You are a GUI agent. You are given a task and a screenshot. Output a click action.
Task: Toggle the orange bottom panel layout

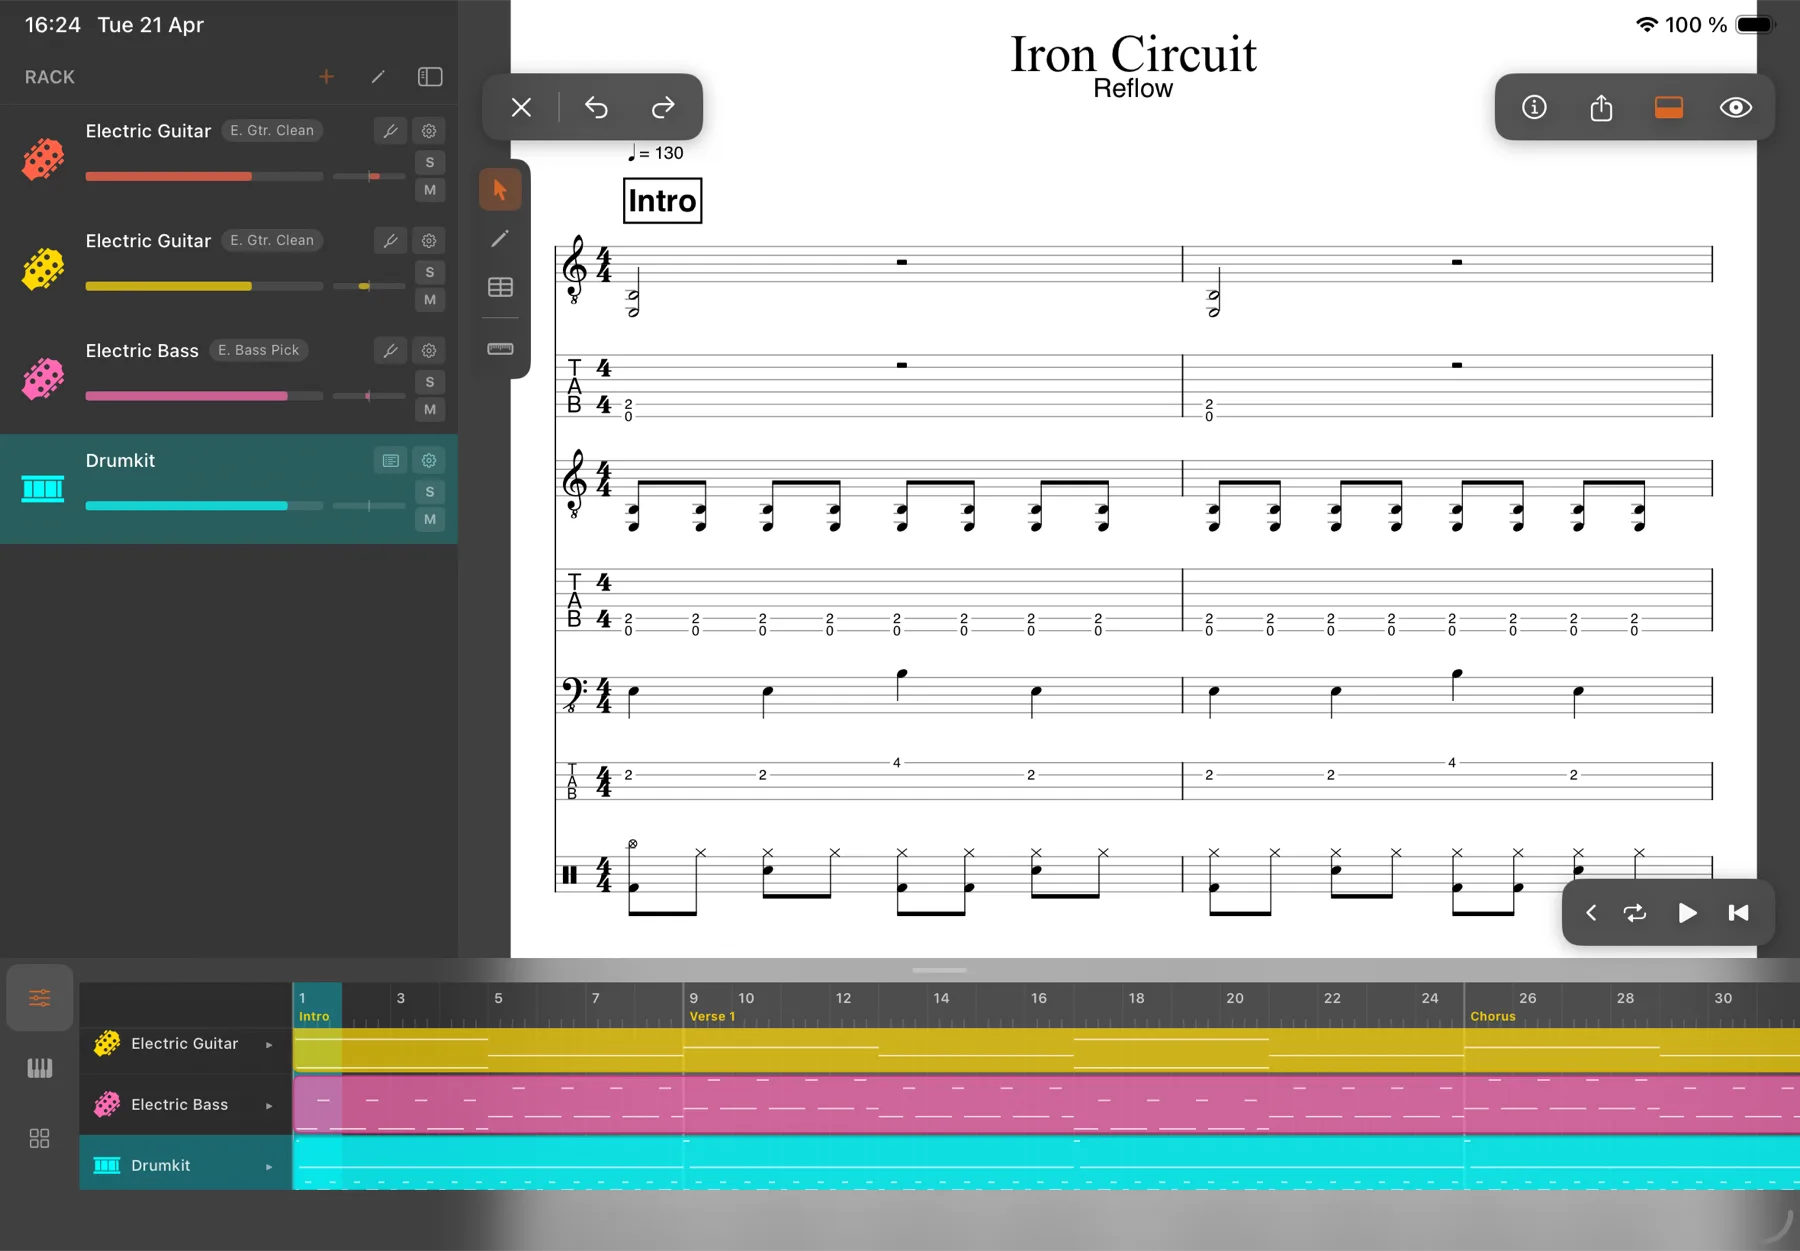(x=1669, y=107)
